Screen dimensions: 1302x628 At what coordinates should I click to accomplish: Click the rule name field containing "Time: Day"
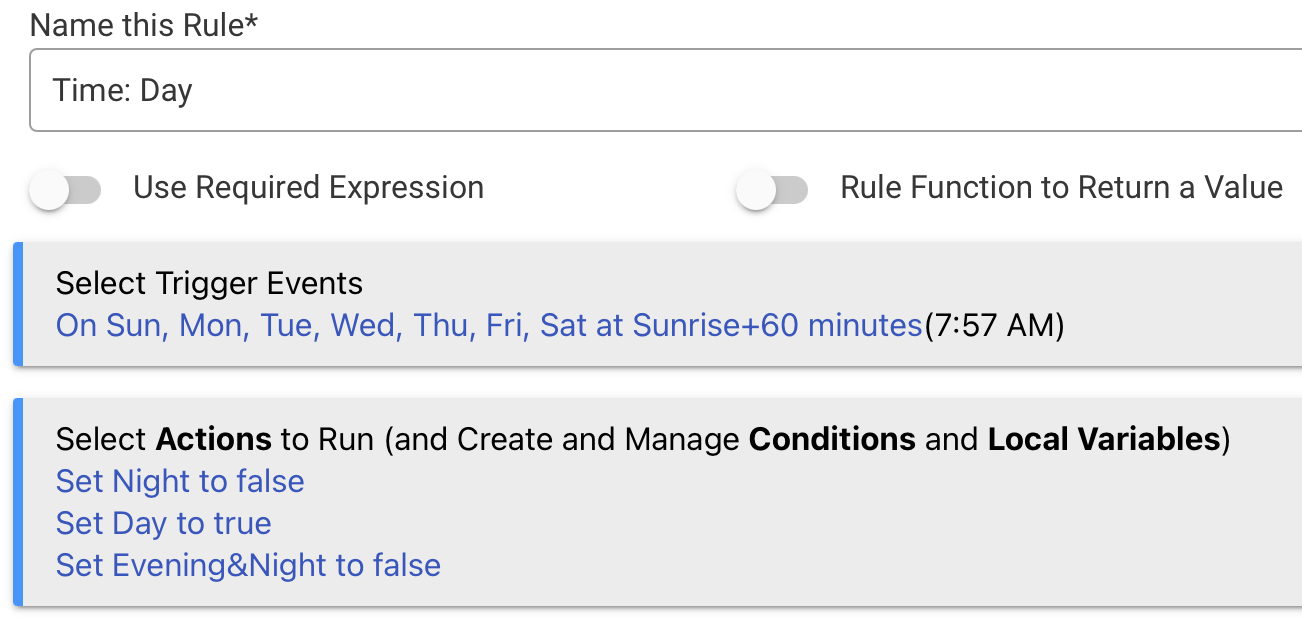click(x=660, y=91)
